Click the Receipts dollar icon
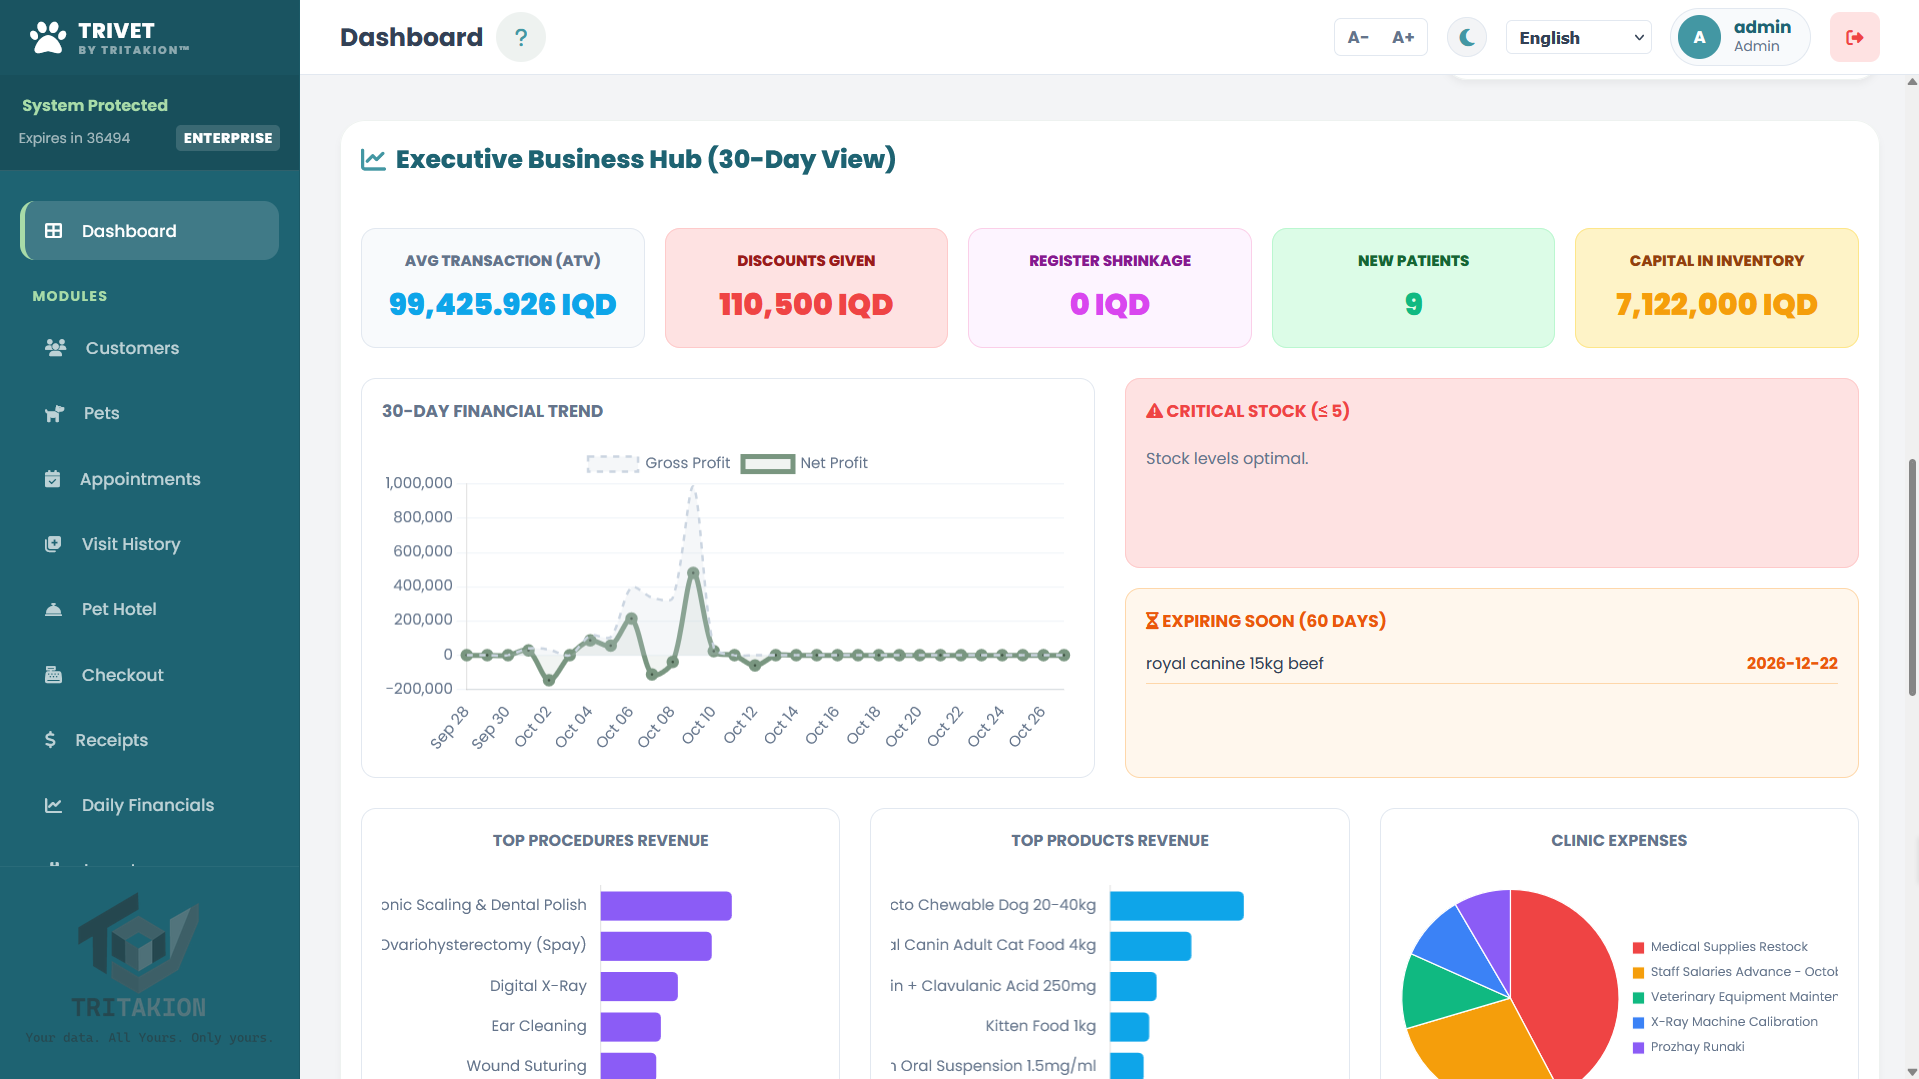The image size is (1919, 1079). 50,740
